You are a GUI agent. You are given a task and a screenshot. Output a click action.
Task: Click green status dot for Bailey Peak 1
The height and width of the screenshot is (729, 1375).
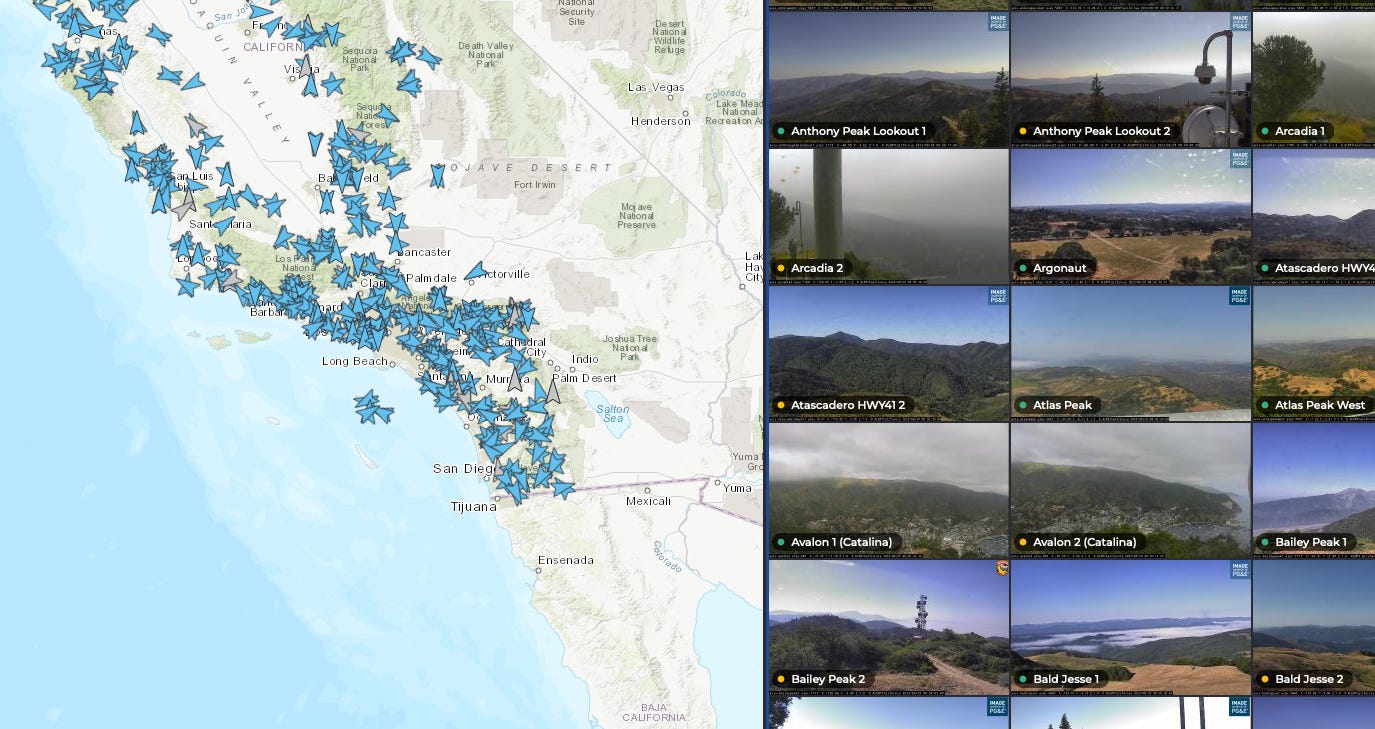[x=1264, y=542]
